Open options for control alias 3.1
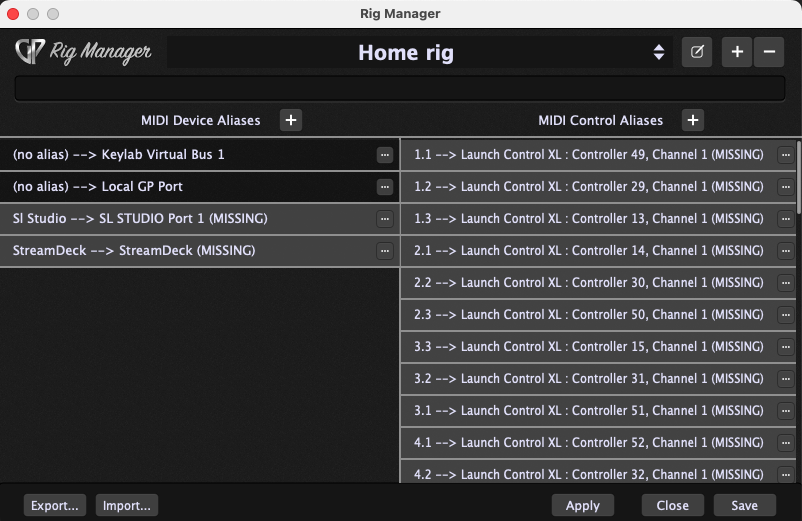 click(x=786, y=411)
